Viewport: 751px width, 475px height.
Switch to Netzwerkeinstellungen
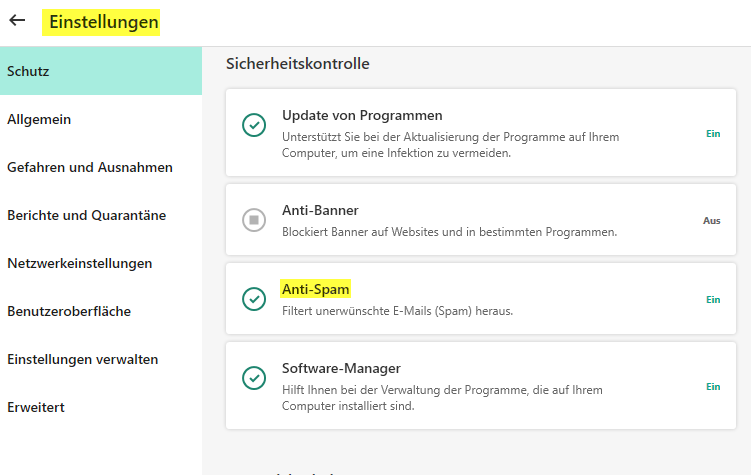click(80, 263)
